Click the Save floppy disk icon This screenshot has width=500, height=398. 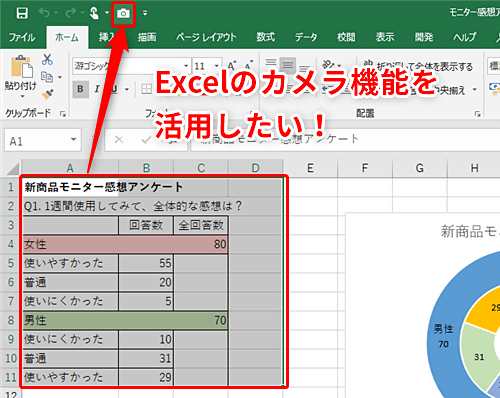pos(22,13)
